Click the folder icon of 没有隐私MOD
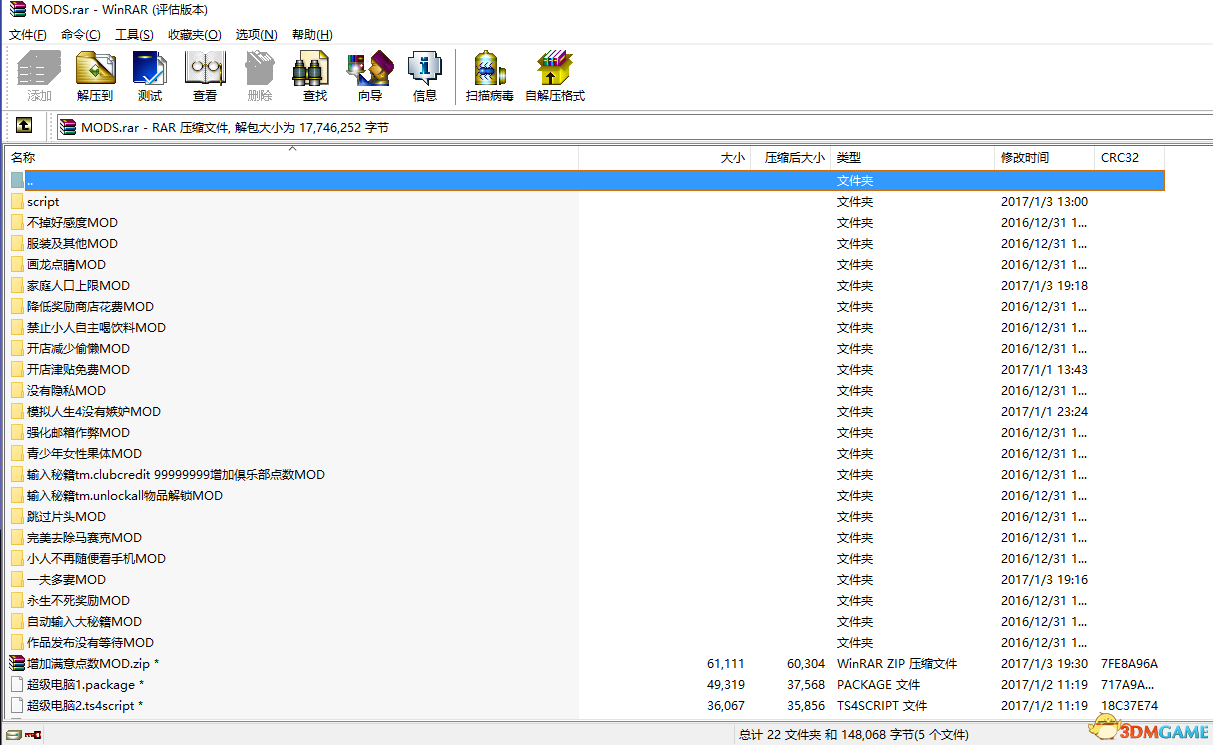1213x745 pixels. [x=17, y=390]
